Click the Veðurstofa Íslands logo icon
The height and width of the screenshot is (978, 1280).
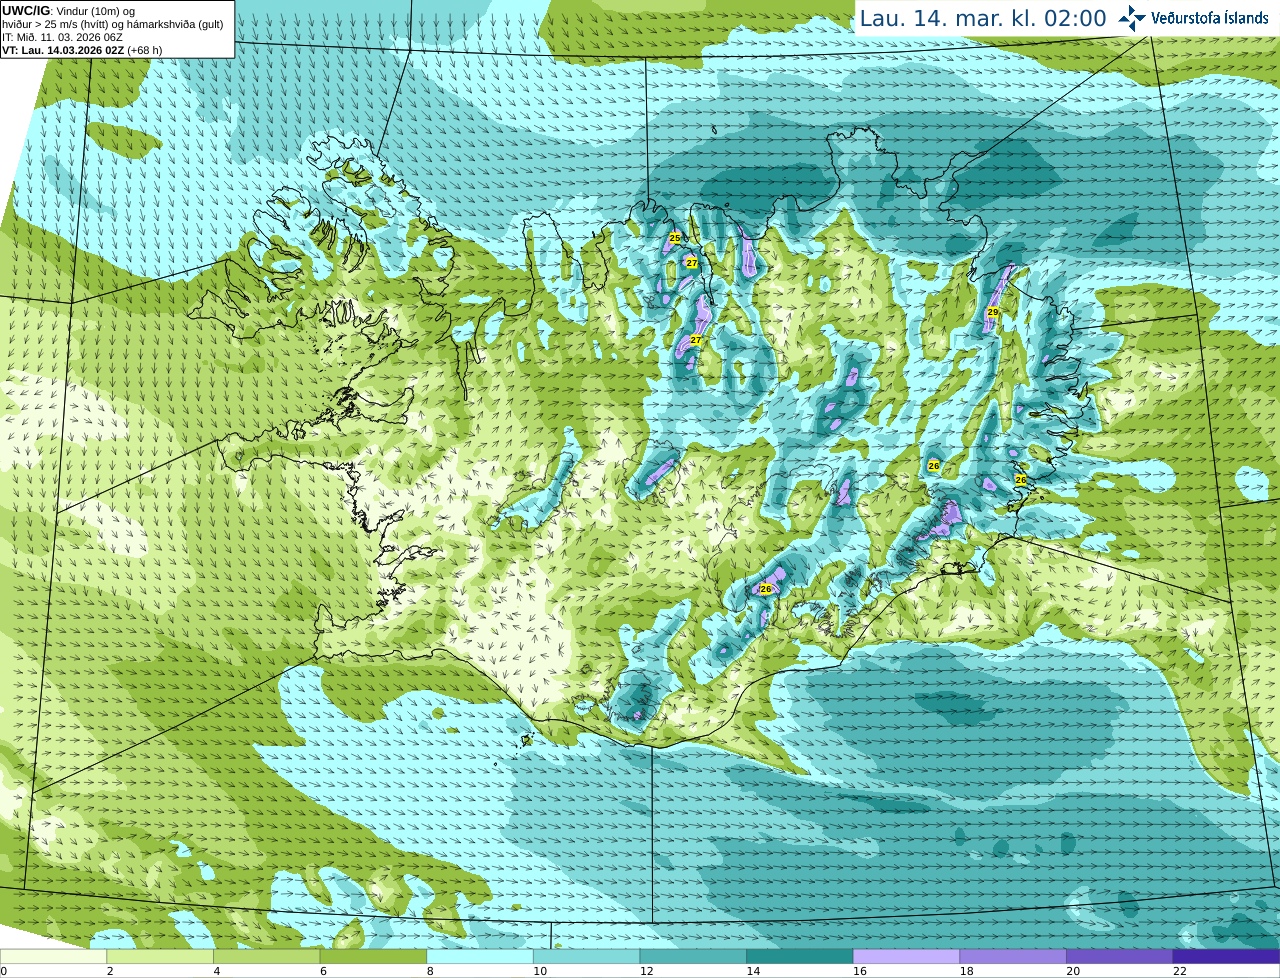tap(1132, 18)
